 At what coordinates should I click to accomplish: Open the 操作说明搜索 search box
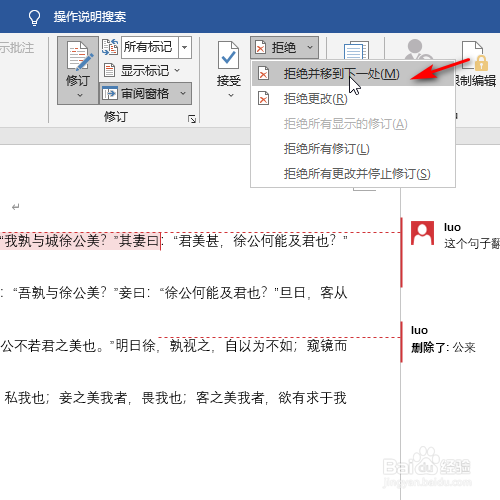click(x=90, y=17)
